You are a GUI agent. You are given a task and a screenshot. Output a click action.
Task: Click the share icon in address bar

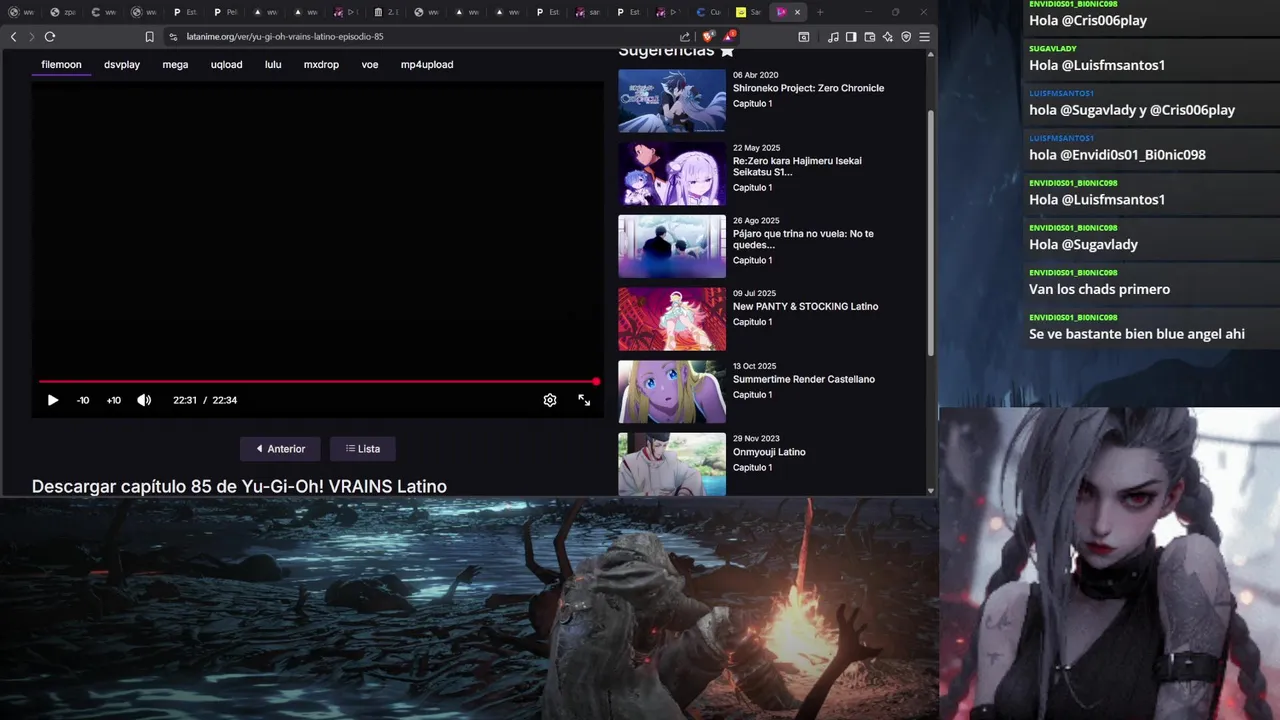tap(685, 36)
